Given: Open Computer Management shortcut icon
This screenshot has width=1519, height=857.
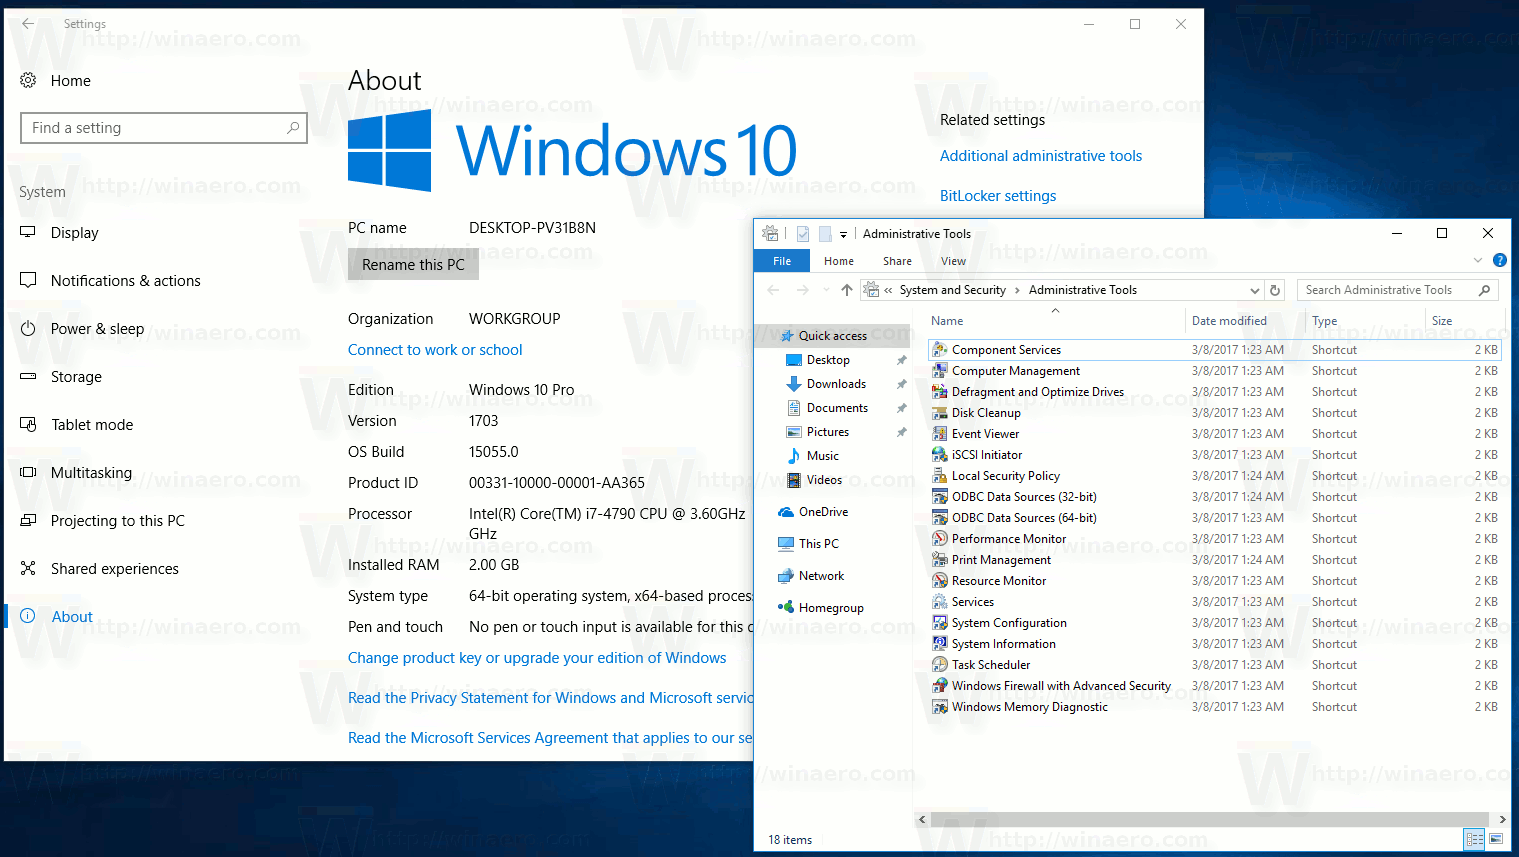Looking at the screenshot, I should pos(939,371).
